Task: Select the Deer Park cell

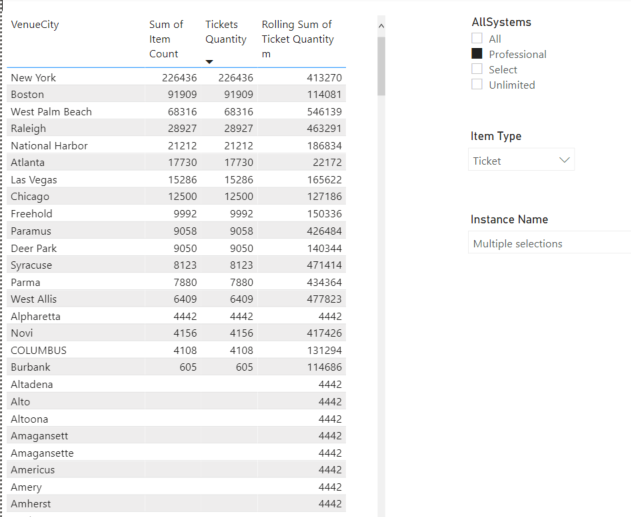Action: [33, 248]
